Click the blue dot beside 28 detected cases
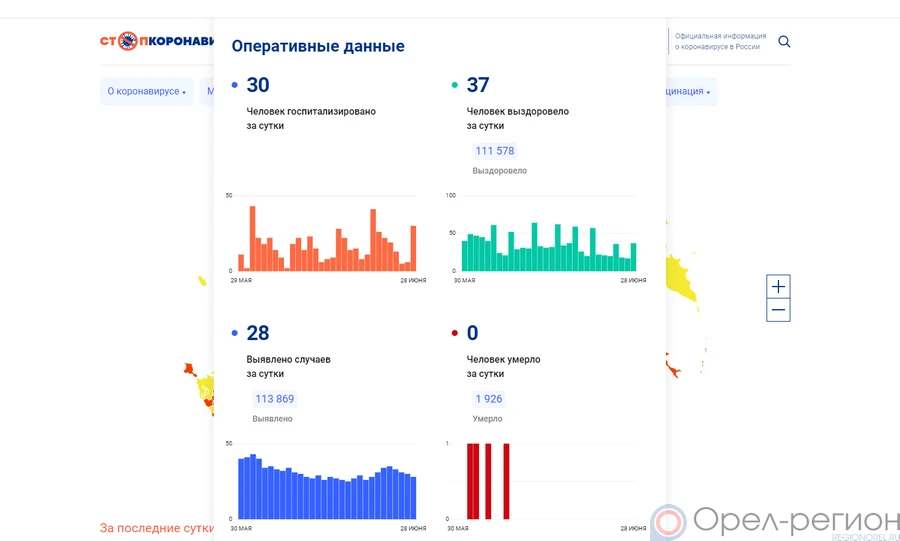900x541 pixels. [234, 334]
